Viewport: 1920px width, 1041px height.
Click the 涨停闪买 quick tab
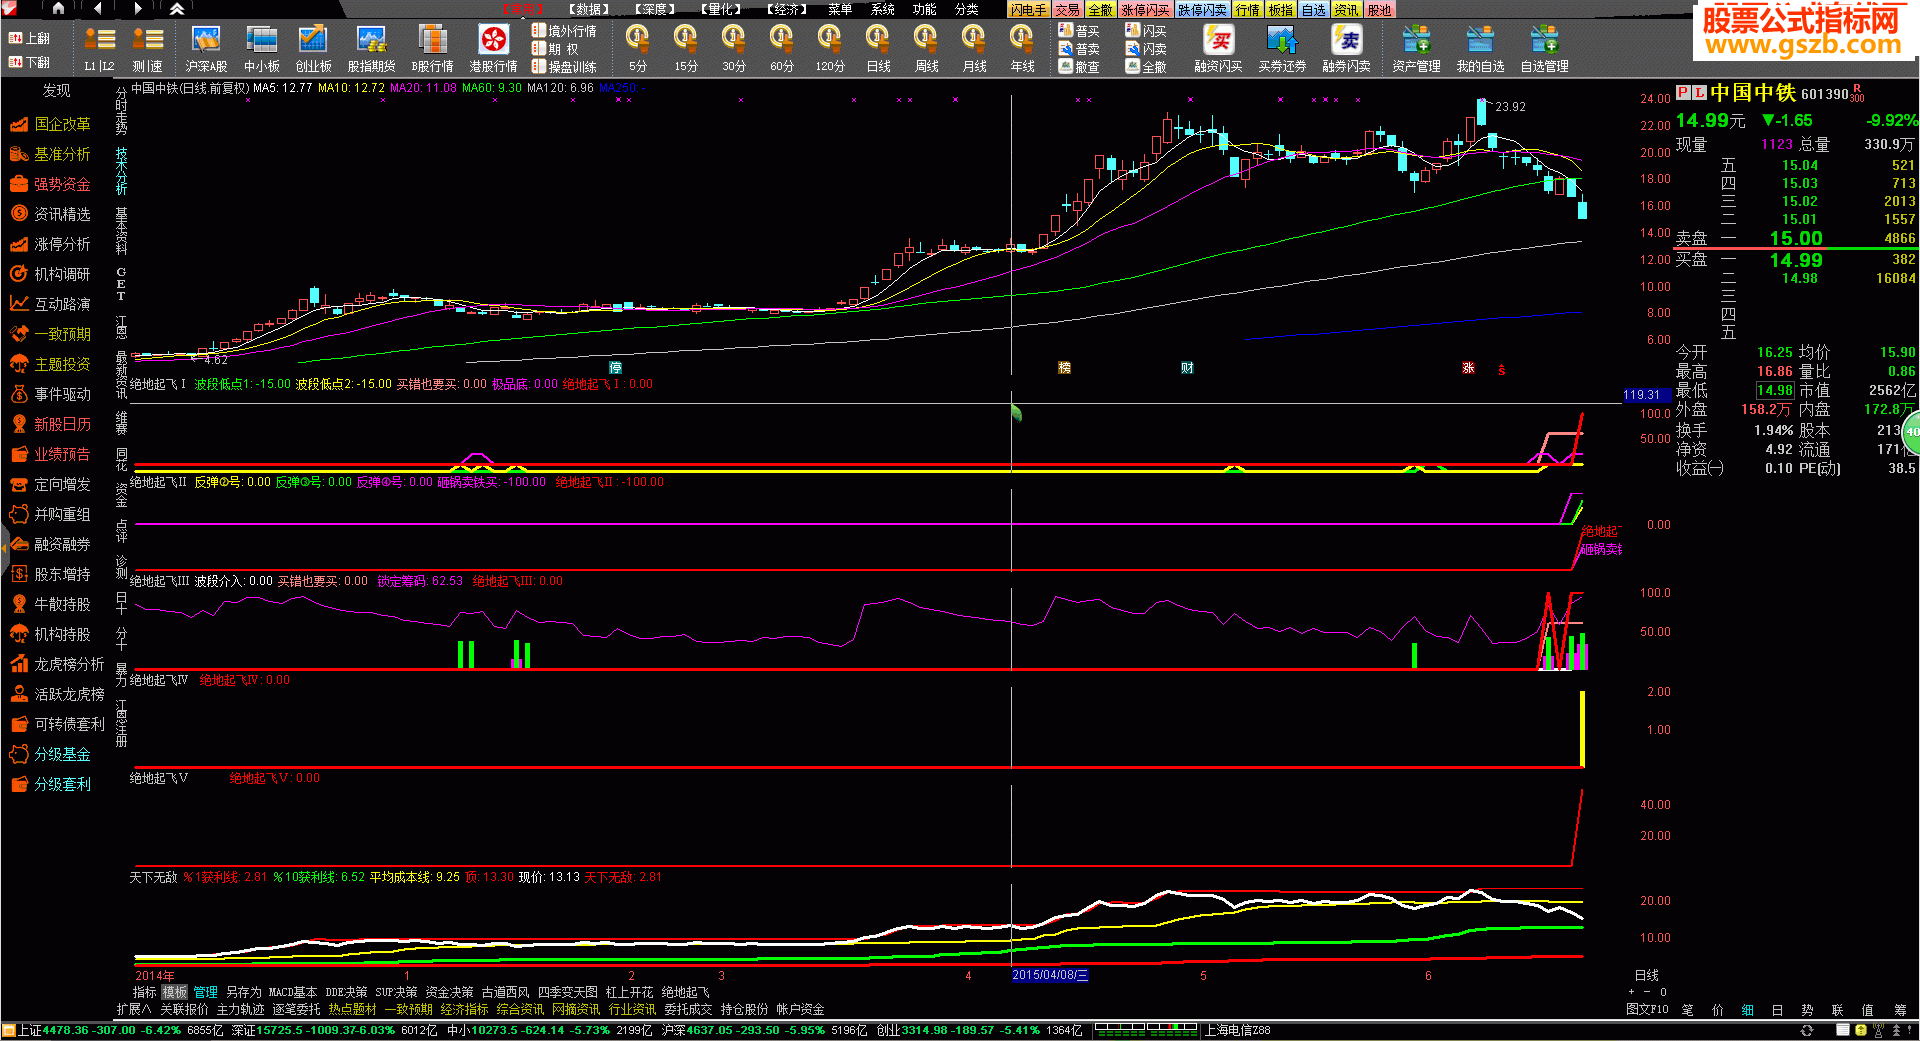tap(1145, 10)
